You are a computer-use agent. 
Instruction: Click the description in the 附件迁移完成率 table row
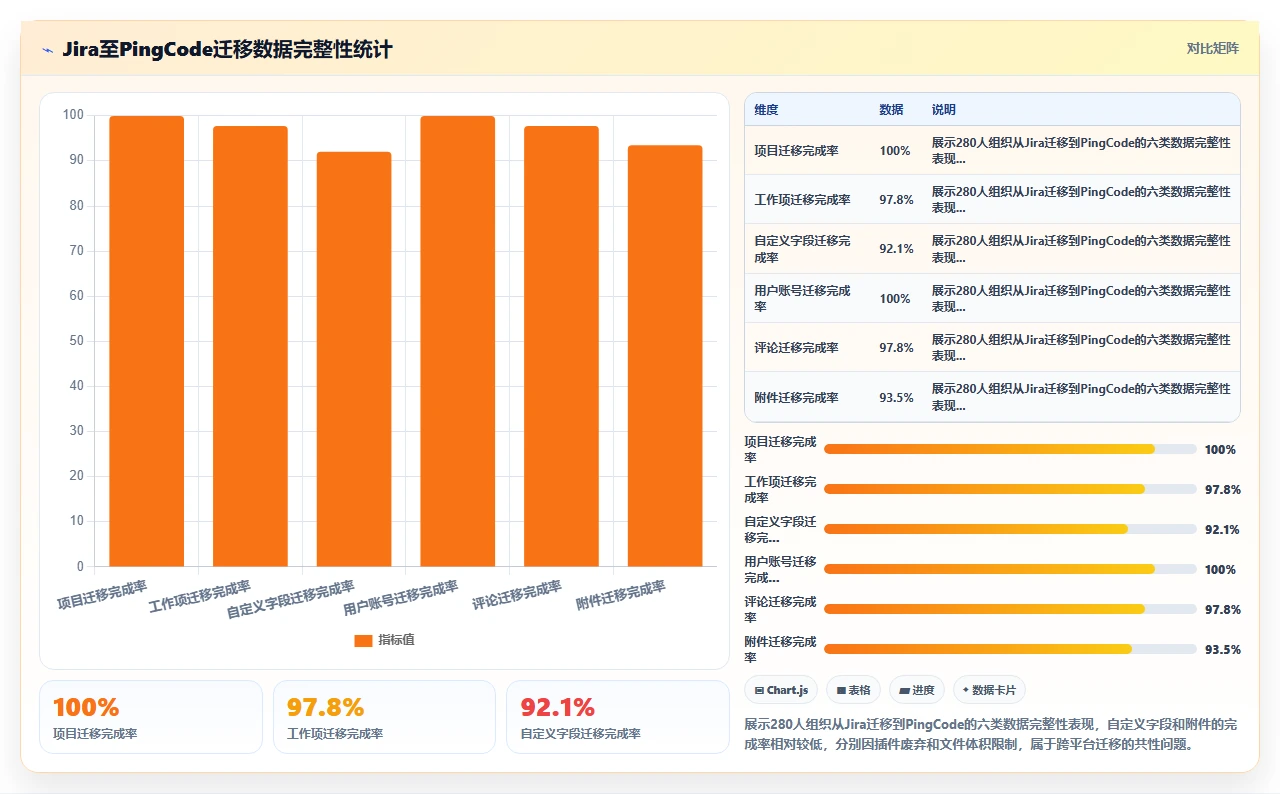1081,397
